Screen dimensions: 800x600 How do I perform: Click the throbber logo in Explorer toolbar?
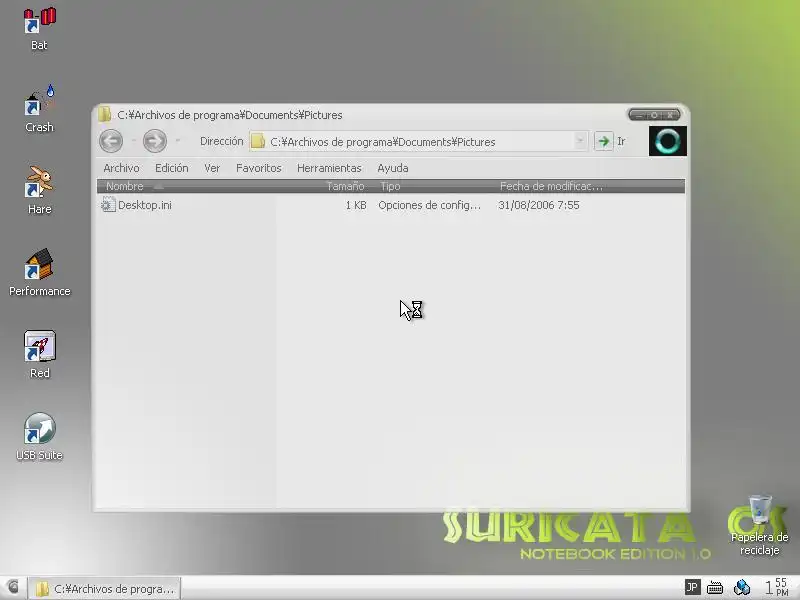(668, 141)
